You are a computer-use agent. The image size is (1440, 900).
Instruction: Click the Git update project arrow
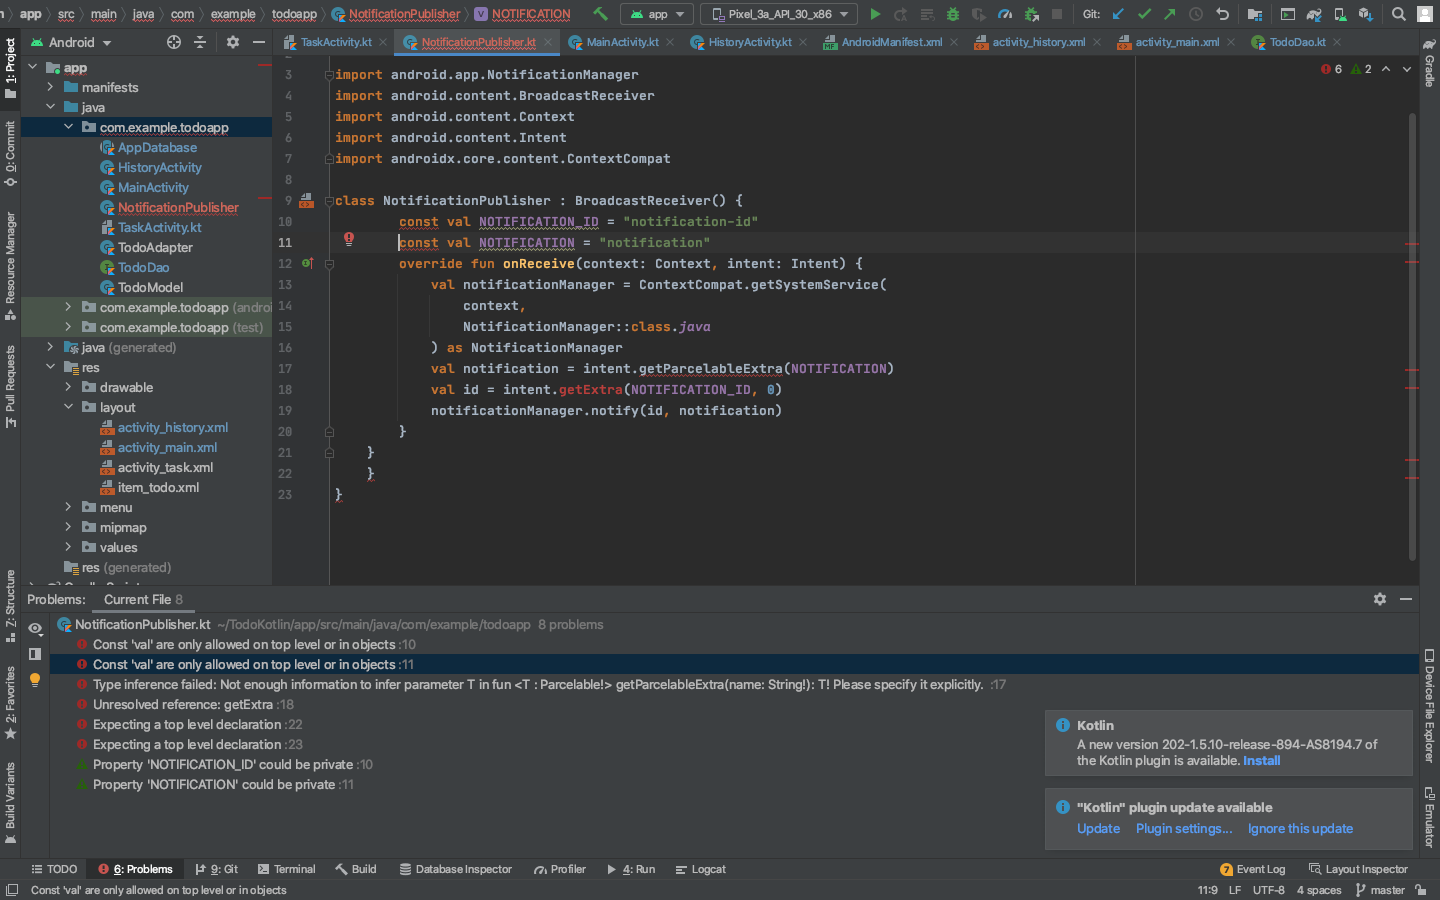pos(1118,14)
